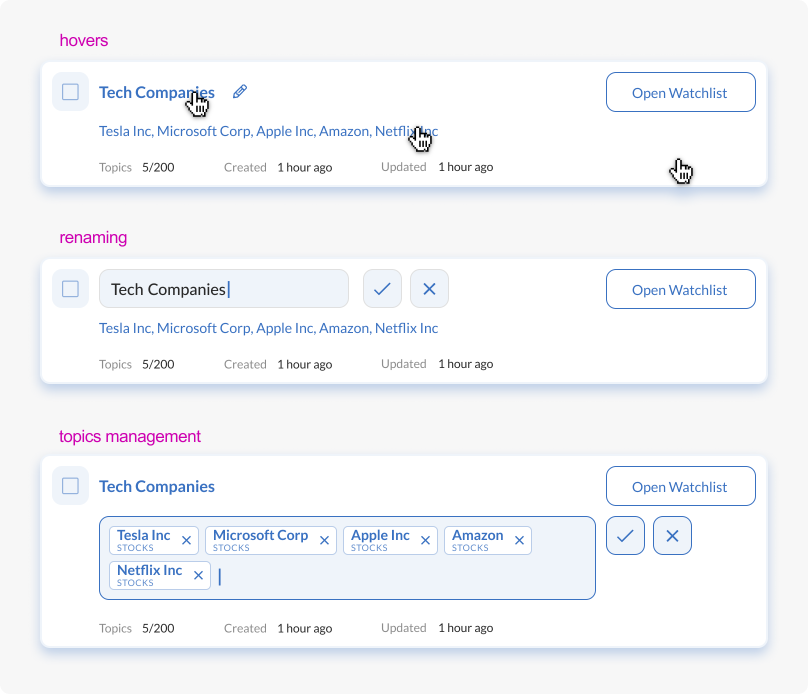The height and width of the screenshot is (694, 808).
Task: Confirm rename with the checkmark icon
Action: pyautogui.click(x=382, y=289)
